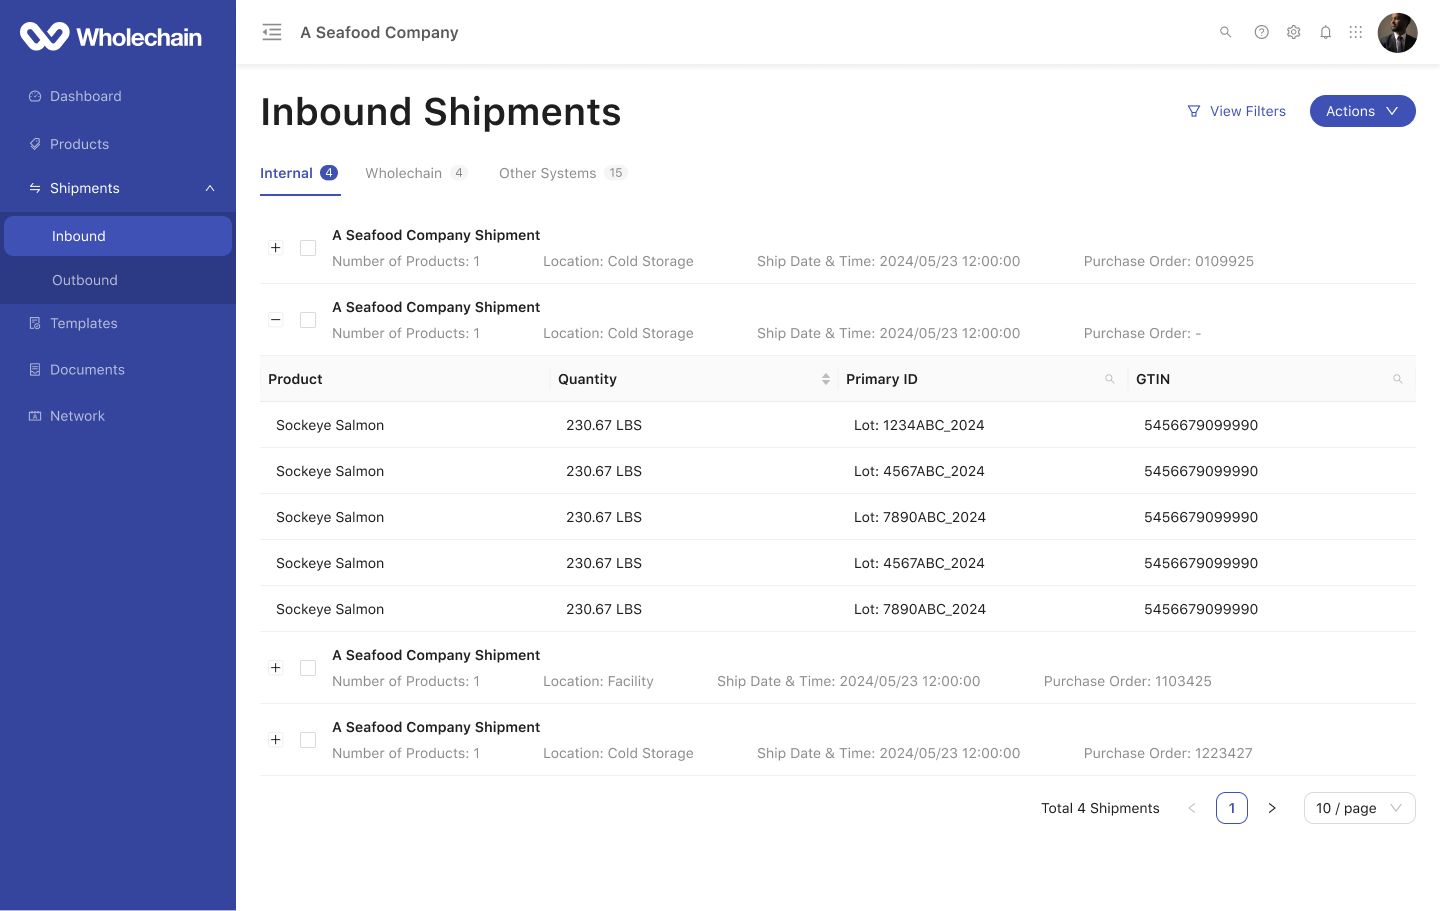Viewport: 1440px width, 911px height.
Task: Check the box for shipment with PO 0109925
Action: (308, 248)
